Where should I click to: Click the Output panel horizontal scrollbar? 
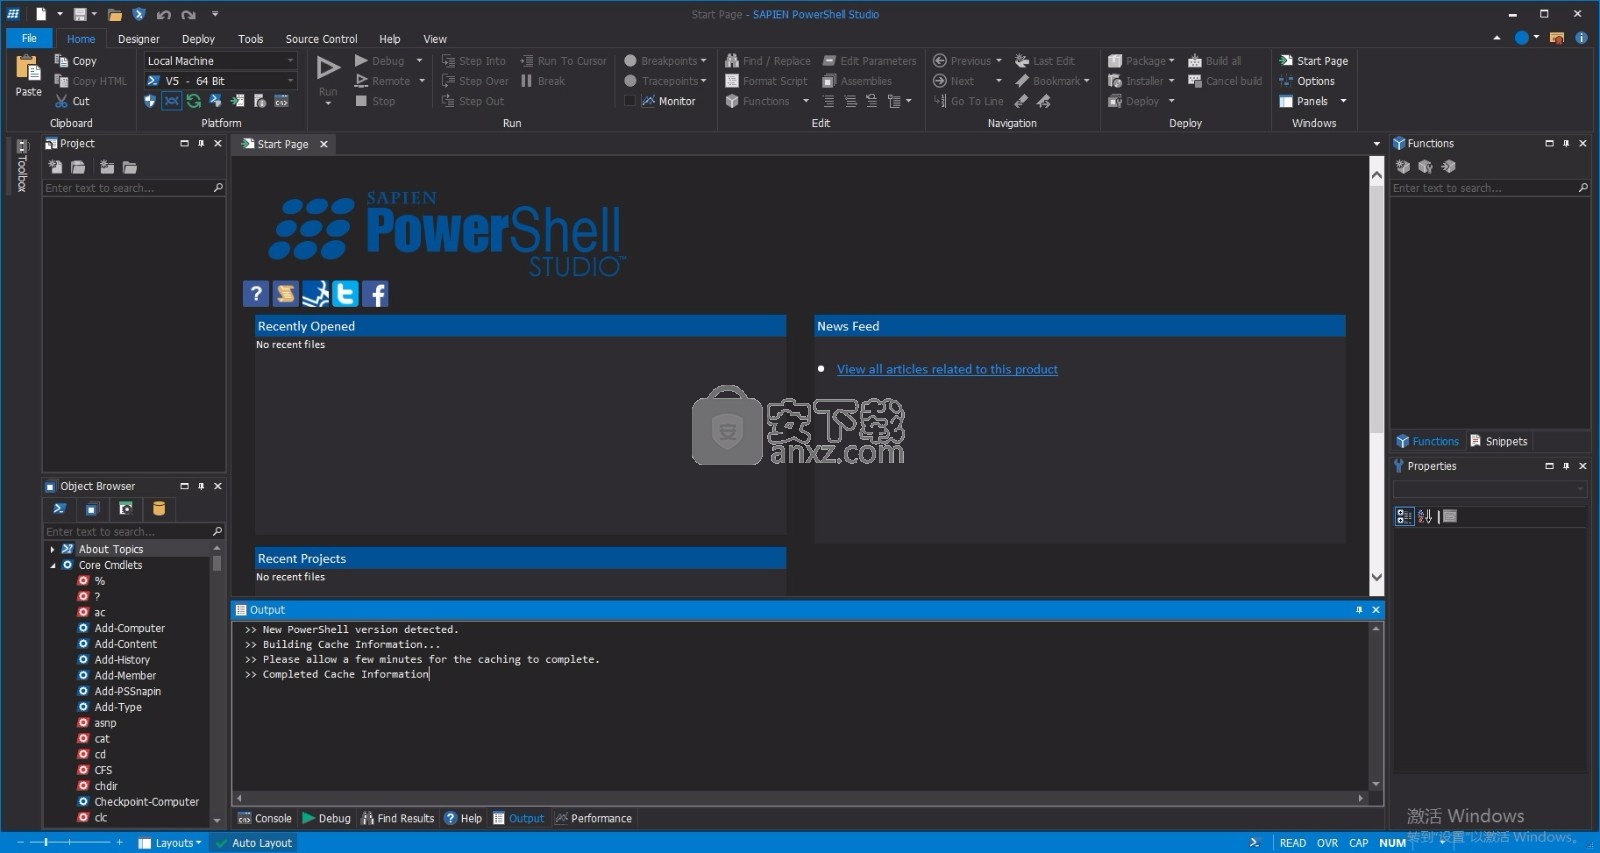tap(800, 798)
